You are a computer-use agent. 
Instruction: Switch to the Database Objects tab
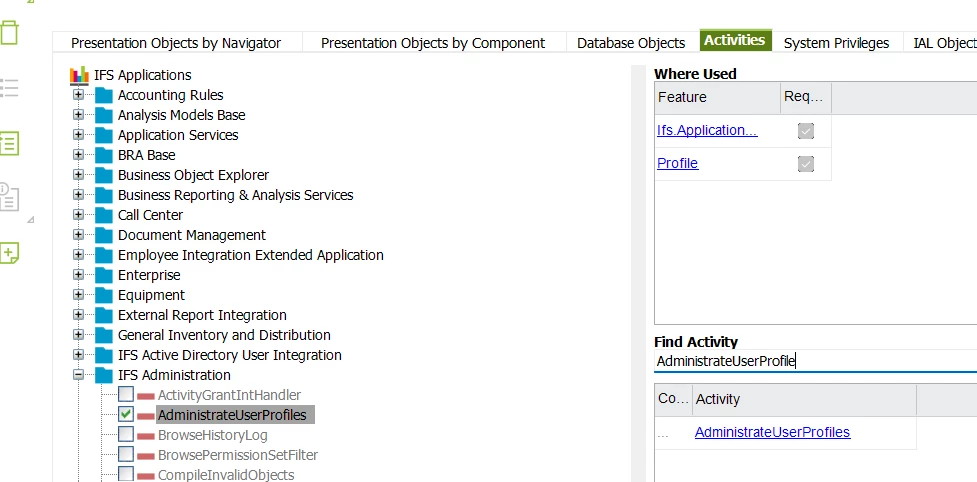tap(631, 43)
